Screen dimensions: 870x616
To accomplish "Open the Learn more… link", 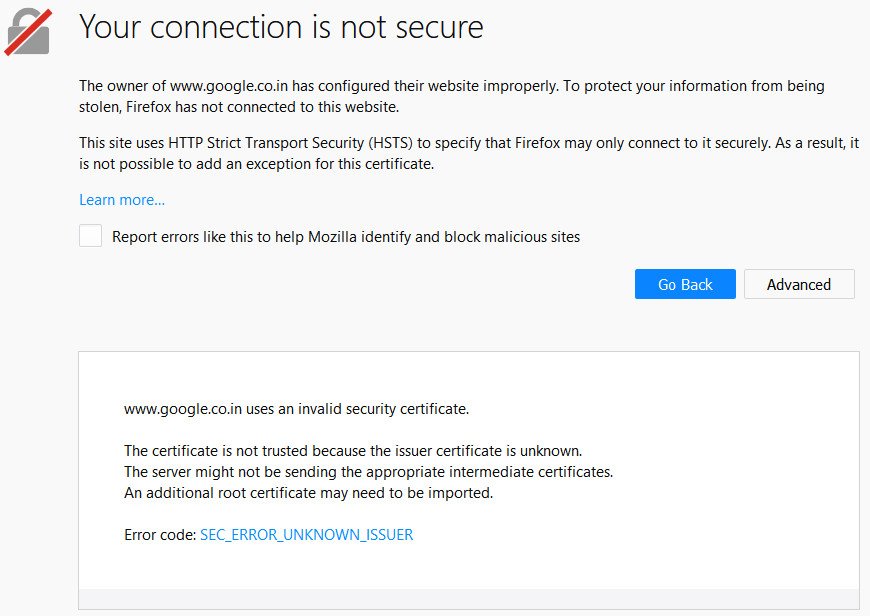I will 122,200.
